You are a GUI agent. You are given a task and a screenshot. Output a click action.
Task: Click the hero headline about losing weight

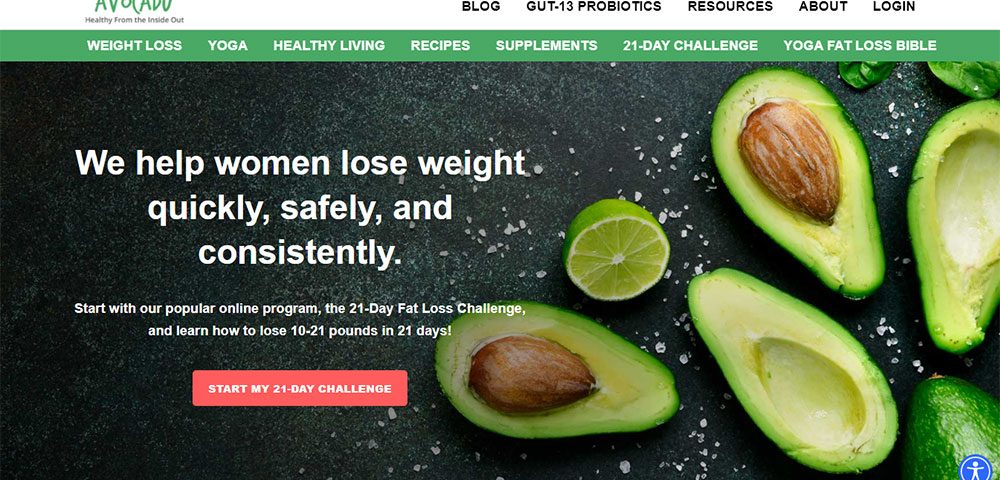300,208
